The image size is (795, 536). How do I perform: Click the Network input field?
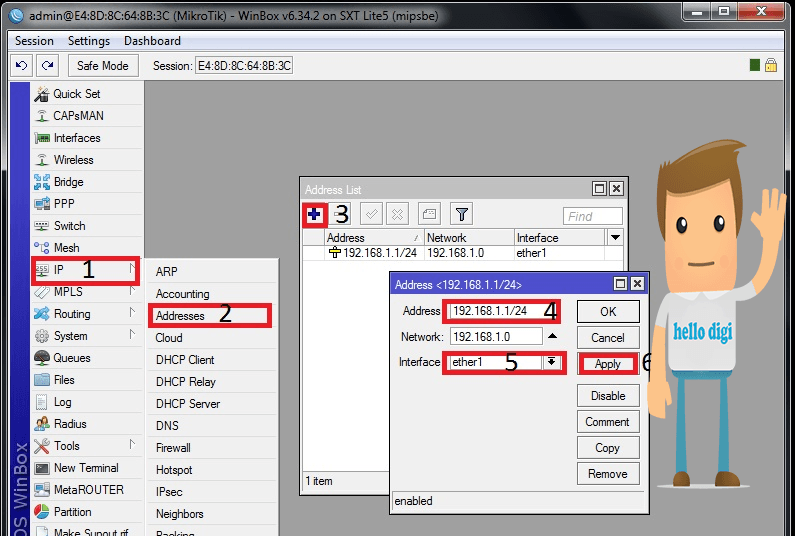(496, 337)
